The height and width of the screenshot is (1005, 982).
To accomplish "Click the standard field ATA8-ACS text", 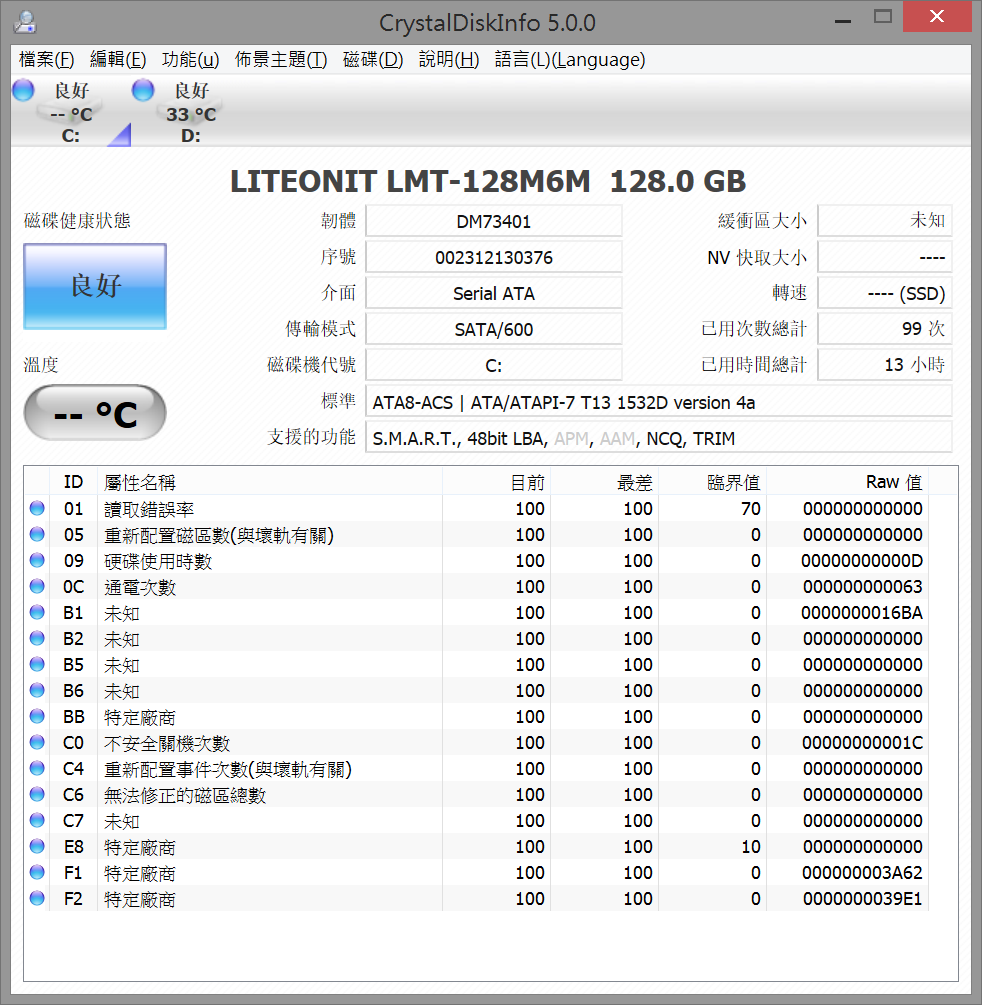I will (x=659, y=402).
